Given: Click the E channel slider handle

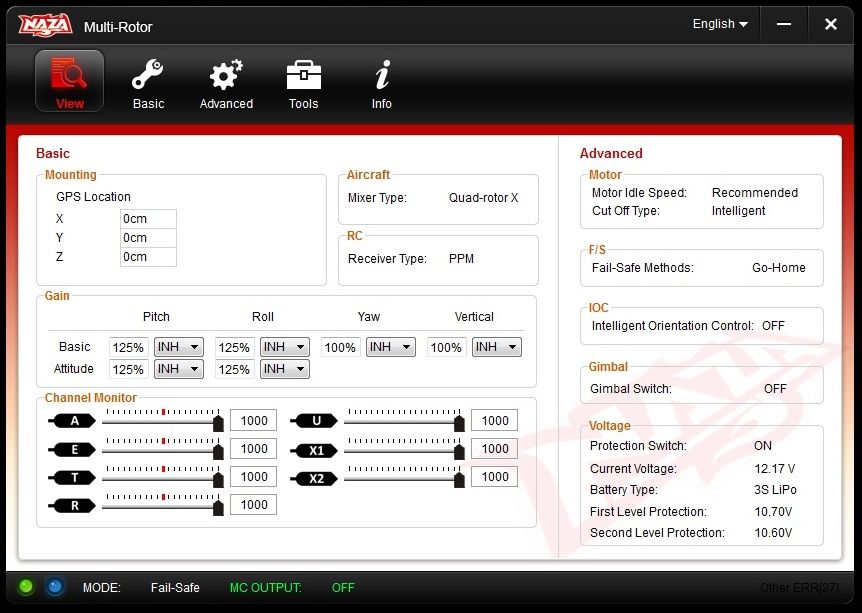Looking at the screenshot, I should tap(218, 452).
